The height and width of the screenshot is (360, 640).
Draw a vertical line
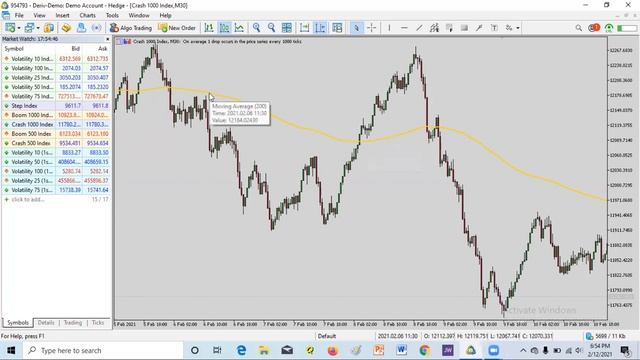tap(389, 28)
